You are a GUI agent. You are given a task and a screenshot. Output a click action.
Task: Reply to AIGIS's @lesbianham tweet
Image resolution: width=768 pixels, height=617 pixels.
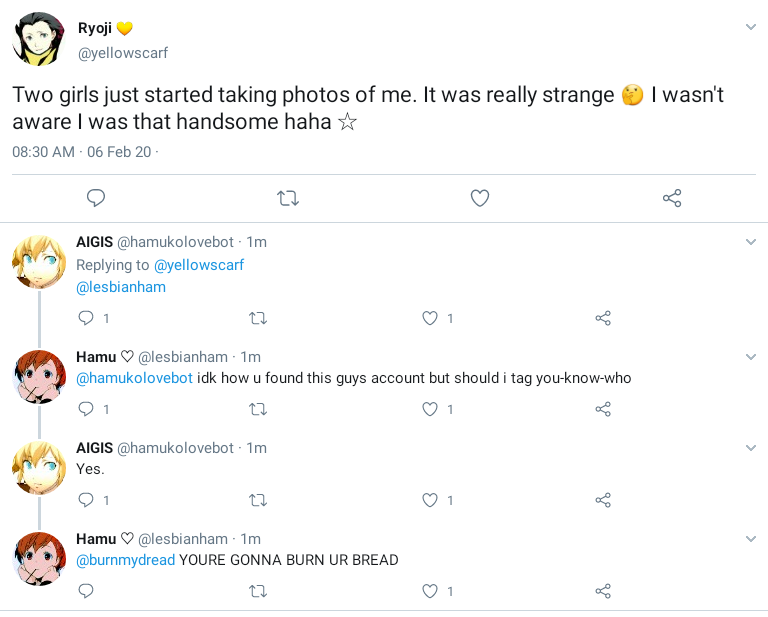click(x=86, y=318)
